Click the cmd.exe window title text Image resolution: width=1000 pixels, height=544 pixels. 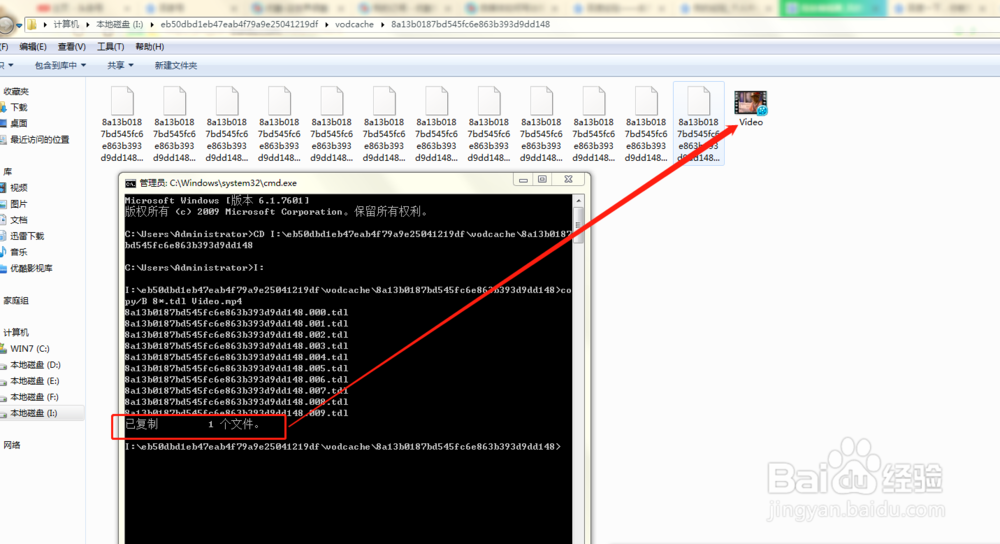(218, 183)
